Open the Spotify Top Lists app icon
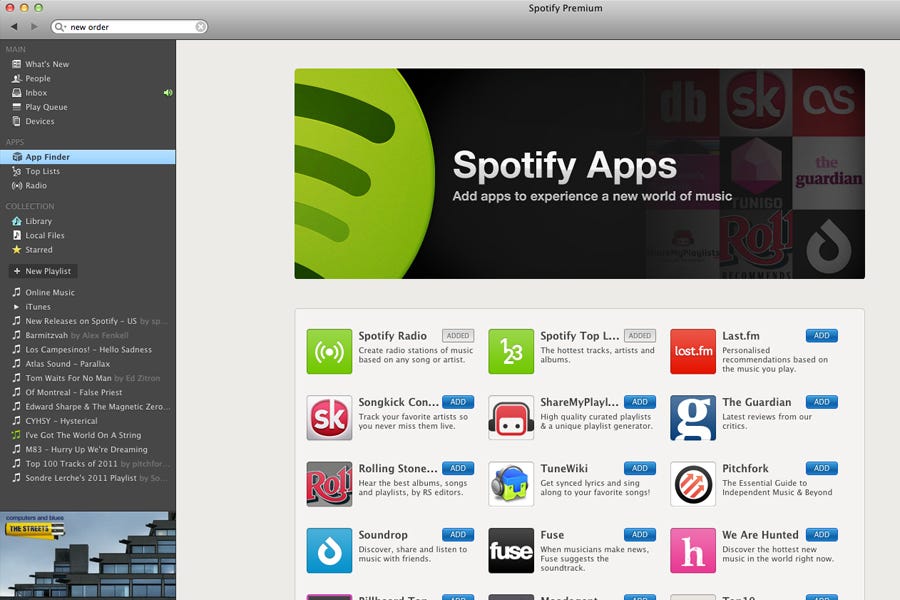The image size is (900, 600). click(511, 351)
